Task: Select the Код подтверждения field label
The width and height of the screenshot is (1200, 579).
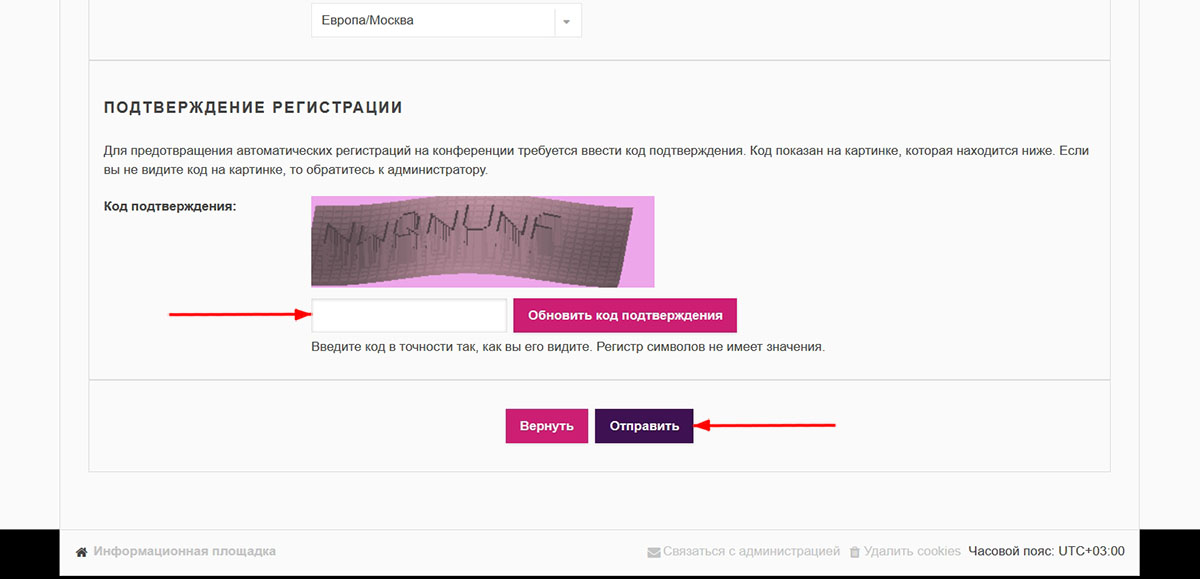Action: pyautogui.click(x=170, y=207)
